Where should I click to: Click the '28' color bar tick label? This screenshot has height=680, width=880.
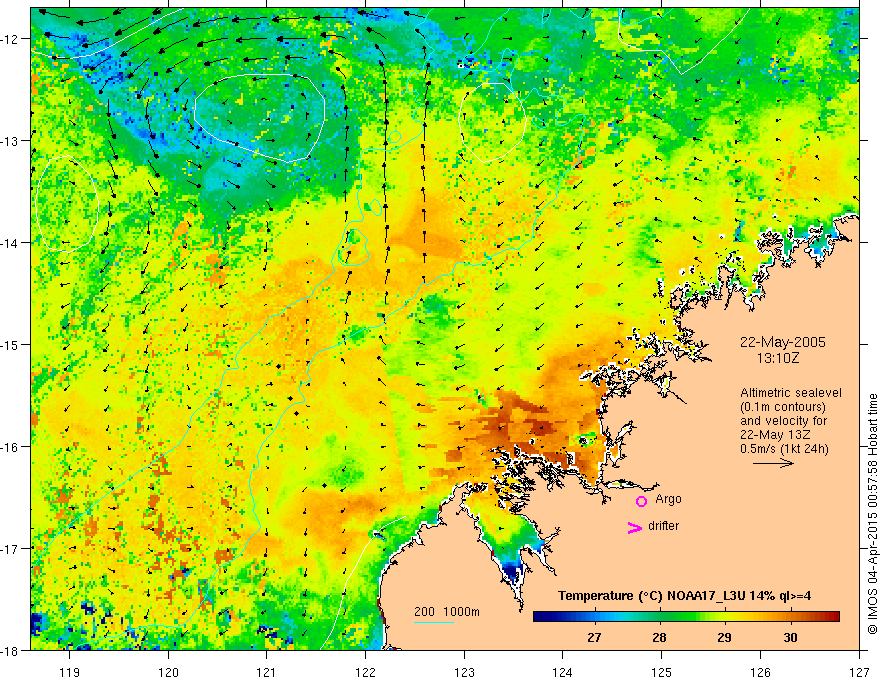(659, 637)
